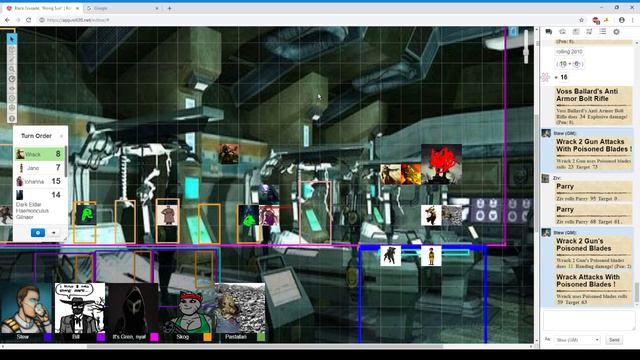Click the Bill player avatar portrait

[80, 308]
